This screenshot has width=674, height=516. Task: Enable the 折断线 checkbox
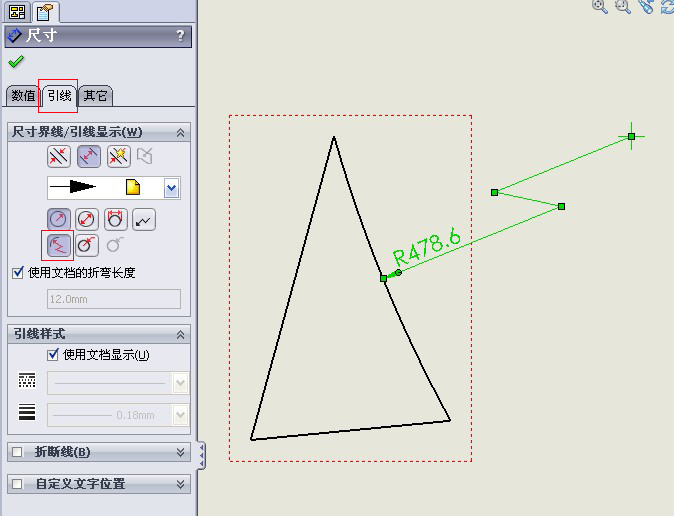coord(17,452)
